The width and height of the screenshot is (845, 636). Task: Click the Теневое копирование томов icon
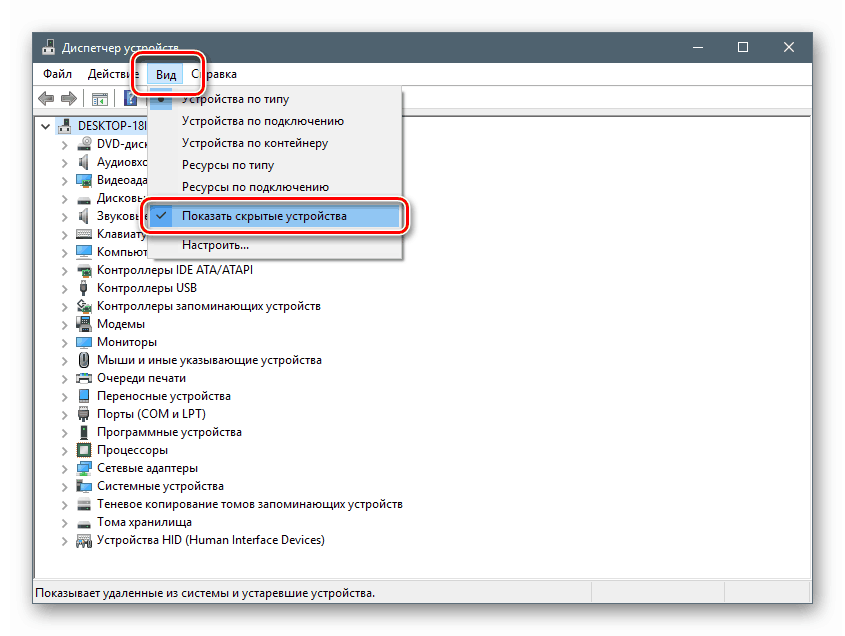pyautogui.click(x=84, y=504)
